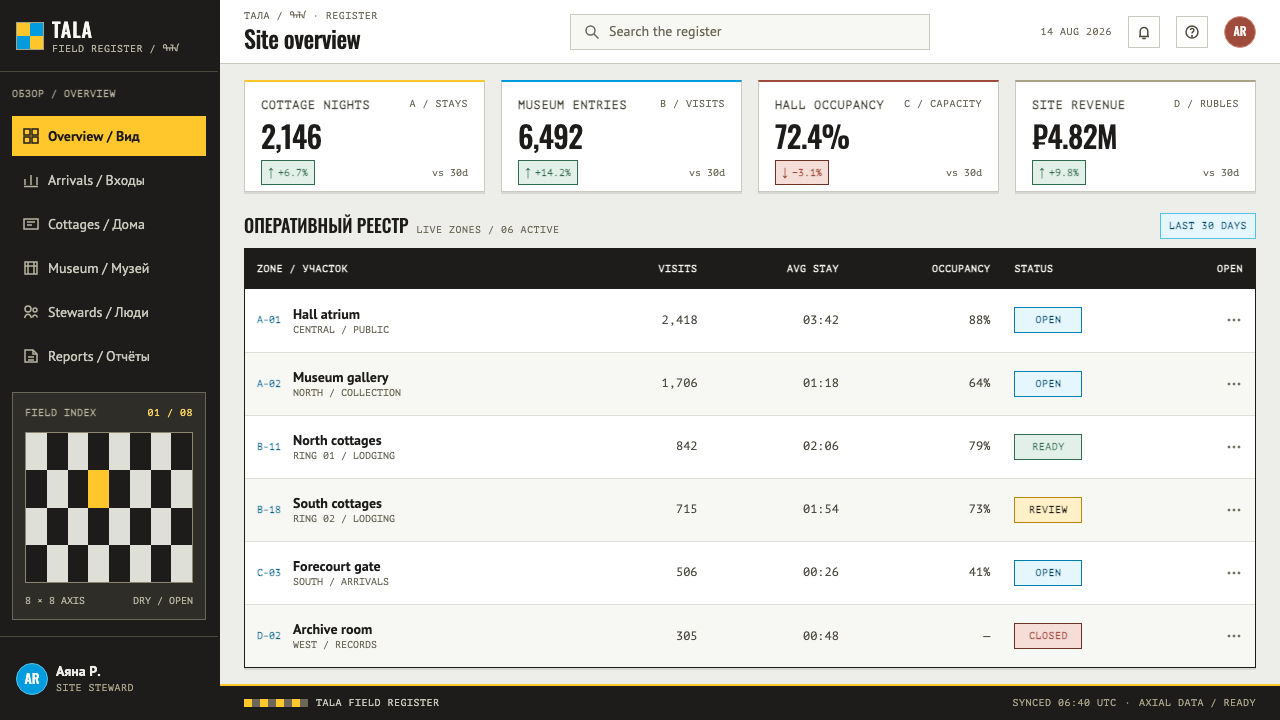This screenshot has width=1280, height=720.
Task: Click the OPEN status badge for Forecourt gate
Action: (x=1048, y=572)
